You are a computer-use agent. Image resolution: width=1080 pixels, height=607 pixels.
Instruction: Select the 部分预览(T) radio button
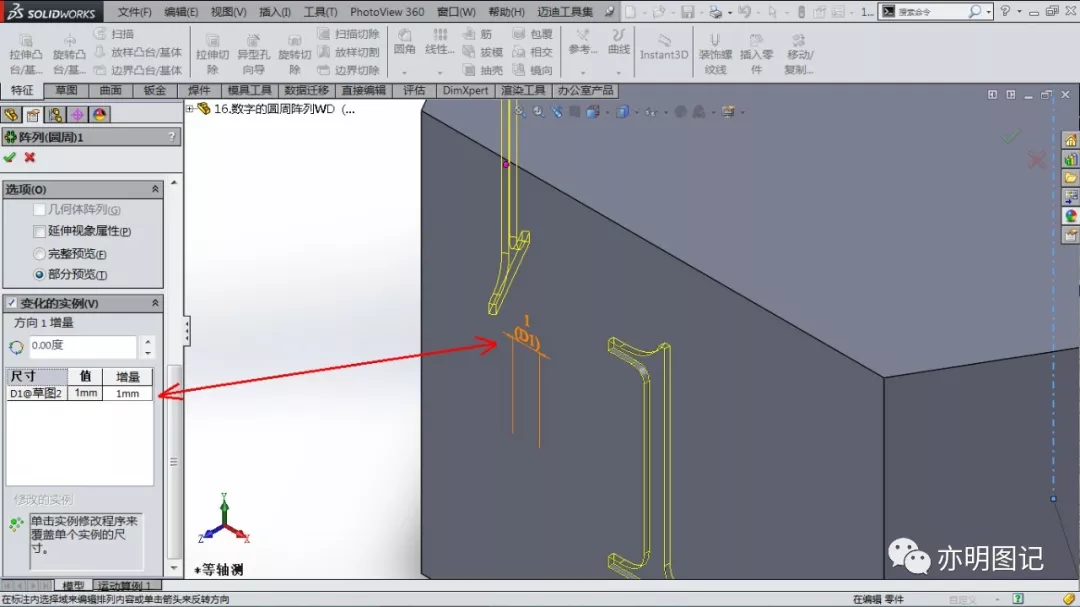pos(39,275)
